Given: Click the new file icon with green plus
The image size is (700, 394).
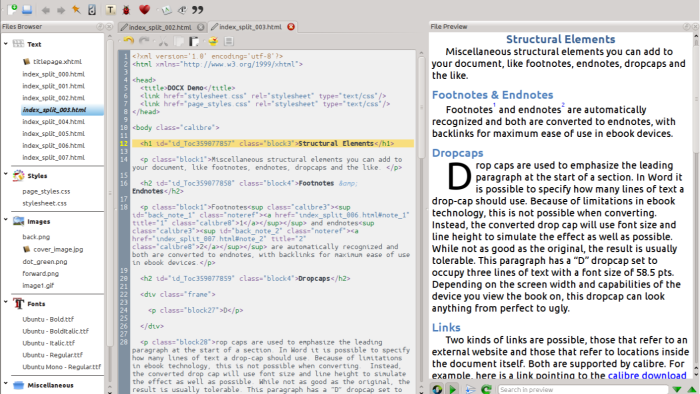Looking at the screenshot, I should (12, 9).
